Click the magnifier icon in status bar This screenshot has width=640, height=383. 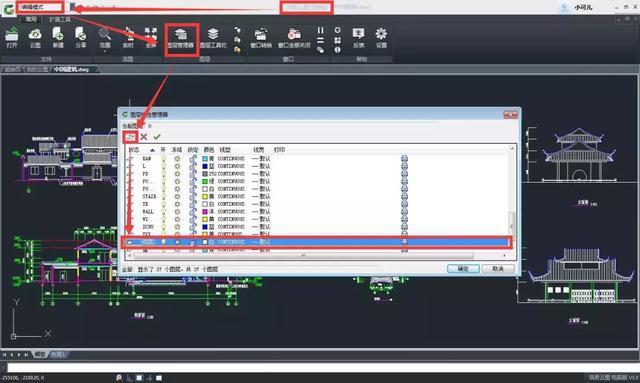click(119, 378)
